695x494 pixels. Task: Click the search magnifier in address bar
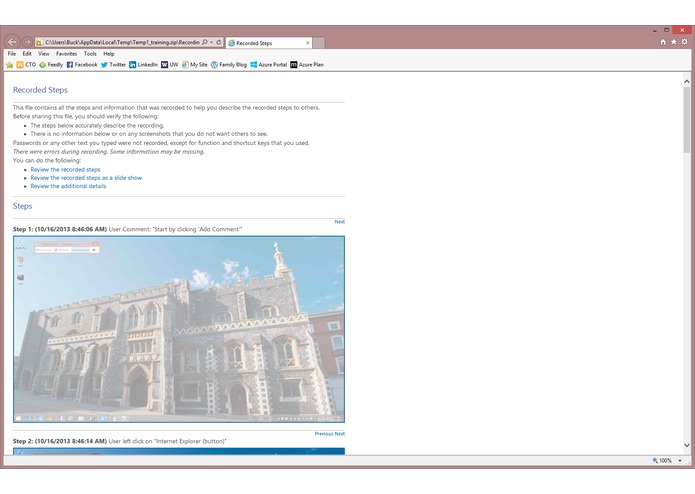pos(205,43)
